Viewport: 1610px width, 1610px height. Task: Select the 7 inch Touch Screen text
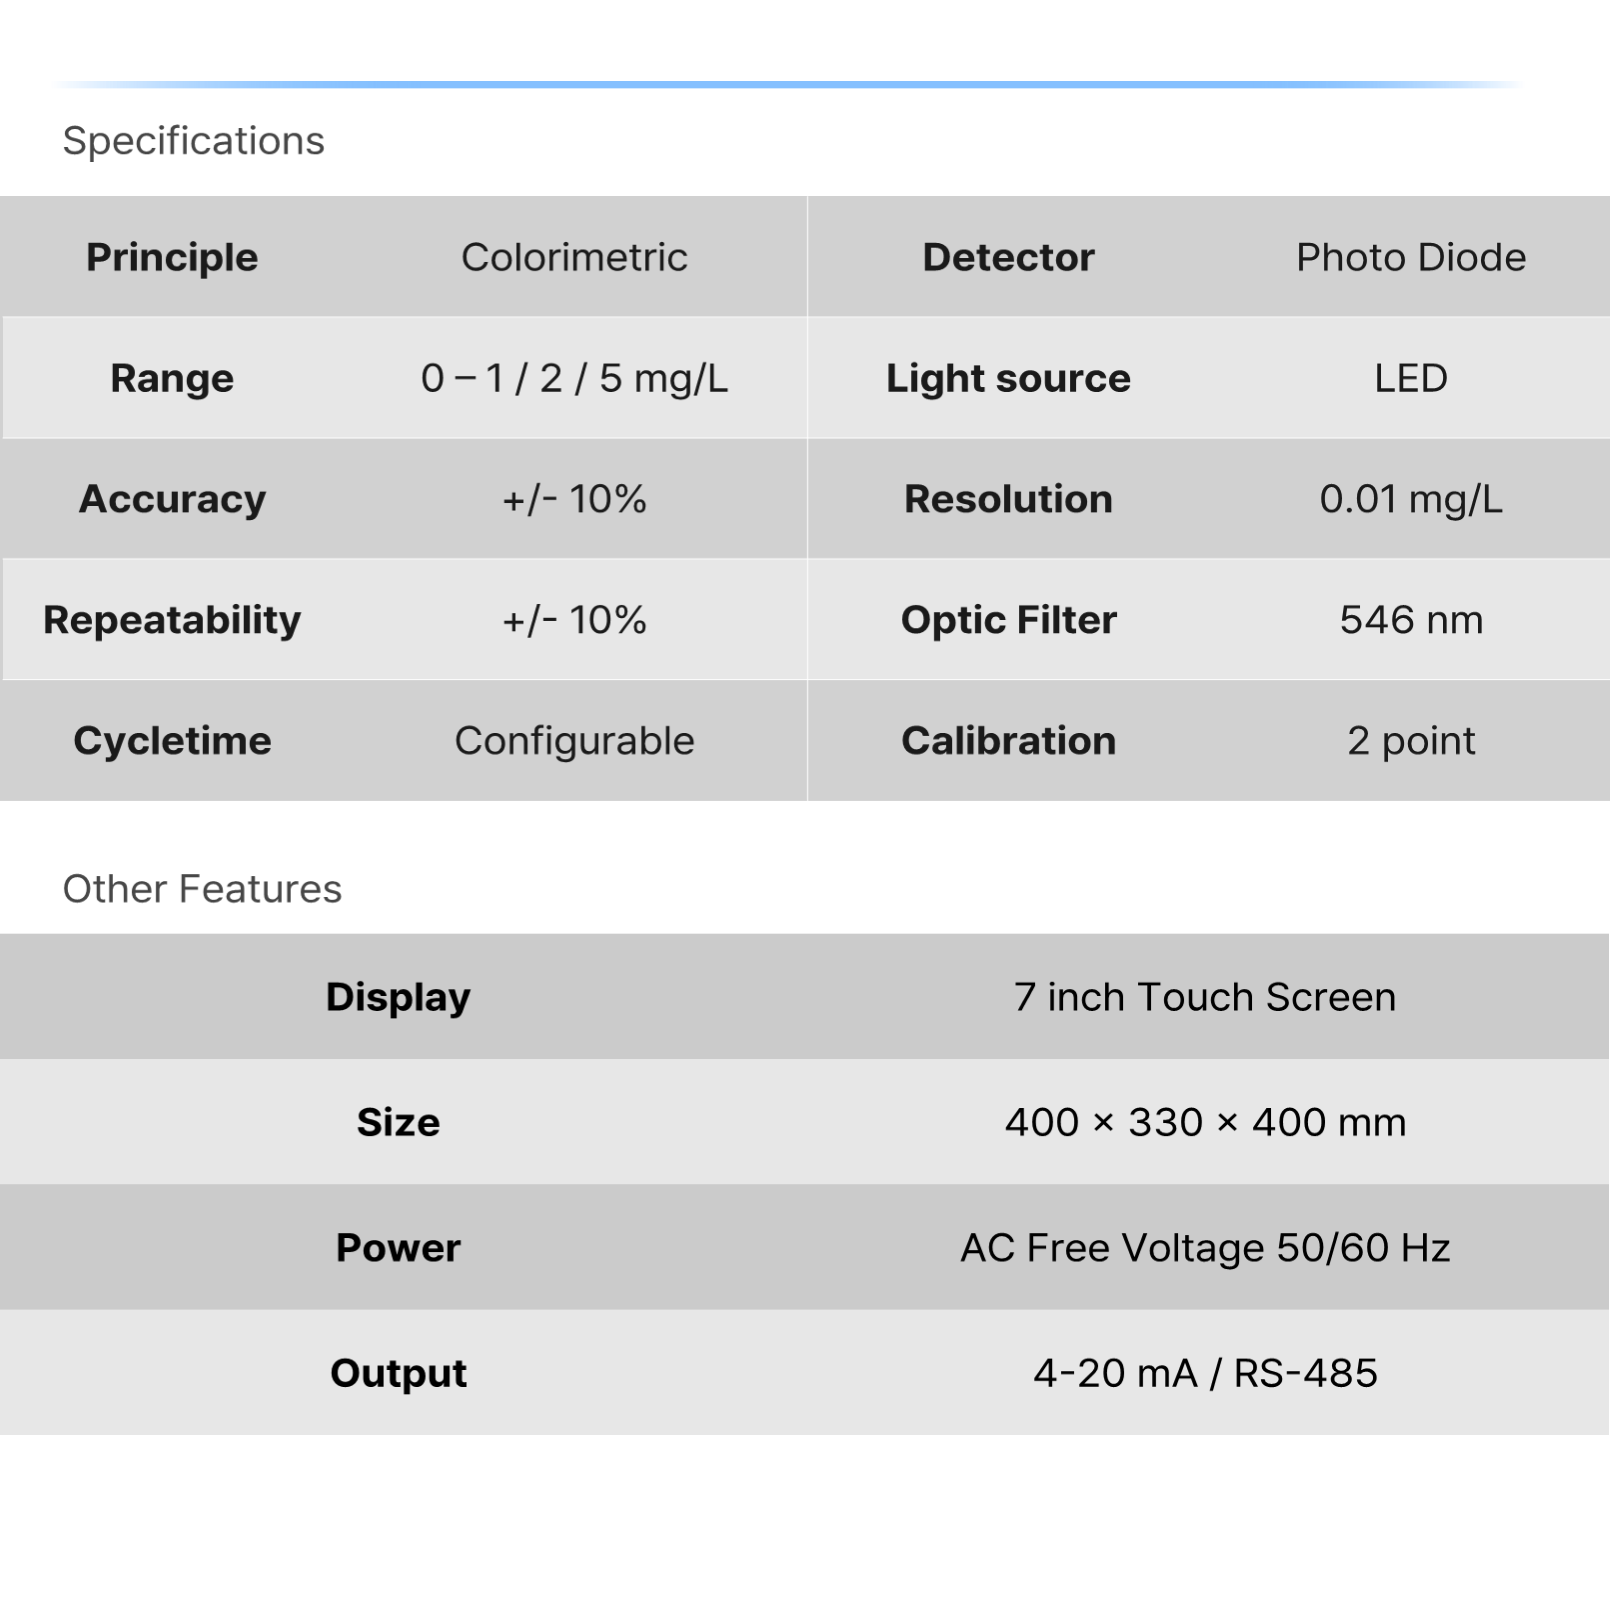click(1204, 997)
